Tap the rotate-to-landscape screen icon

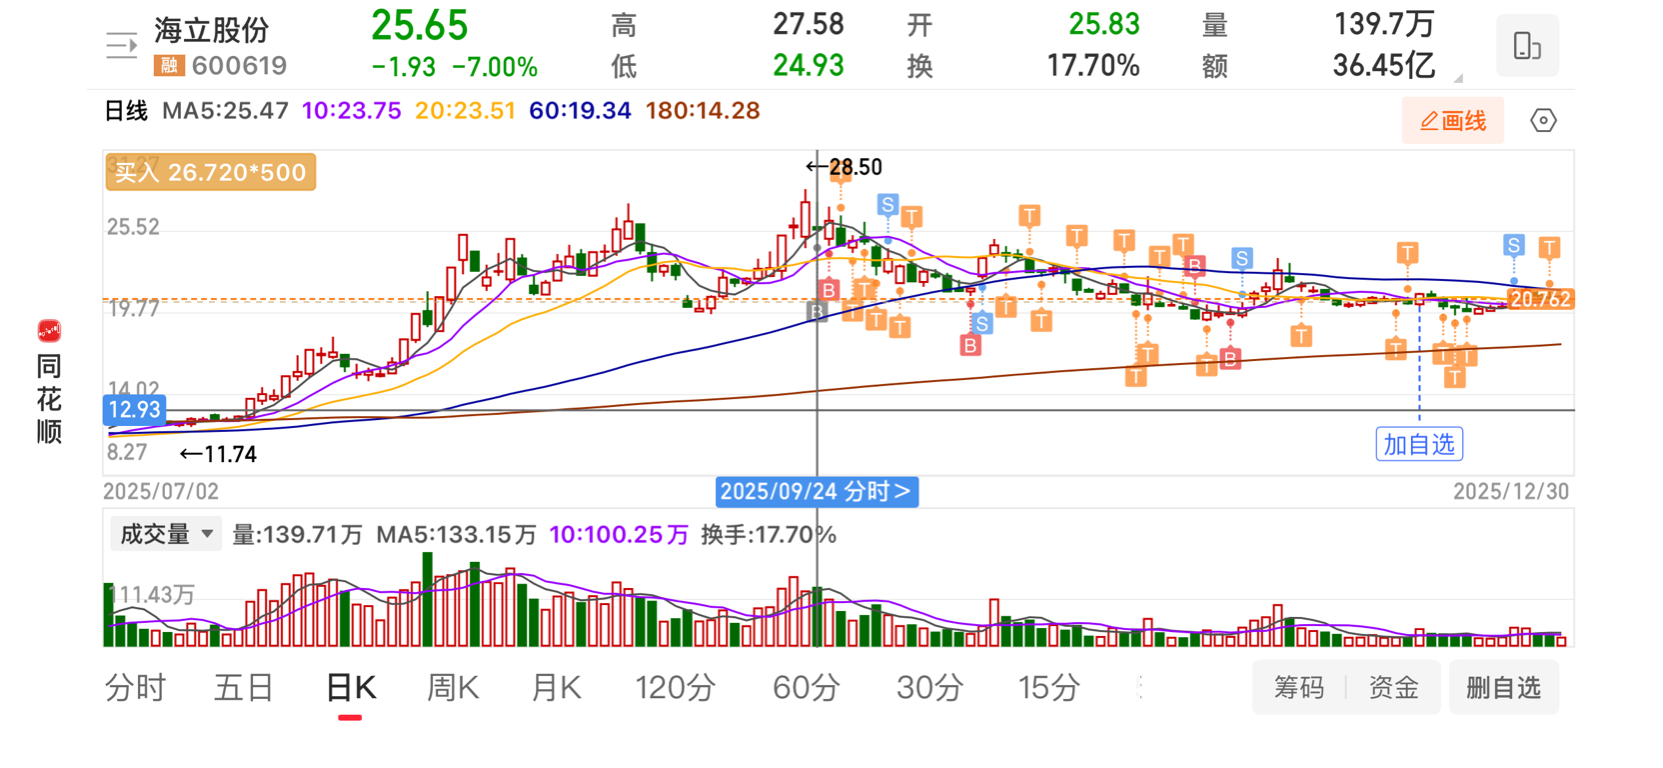tap(1527, 46)
